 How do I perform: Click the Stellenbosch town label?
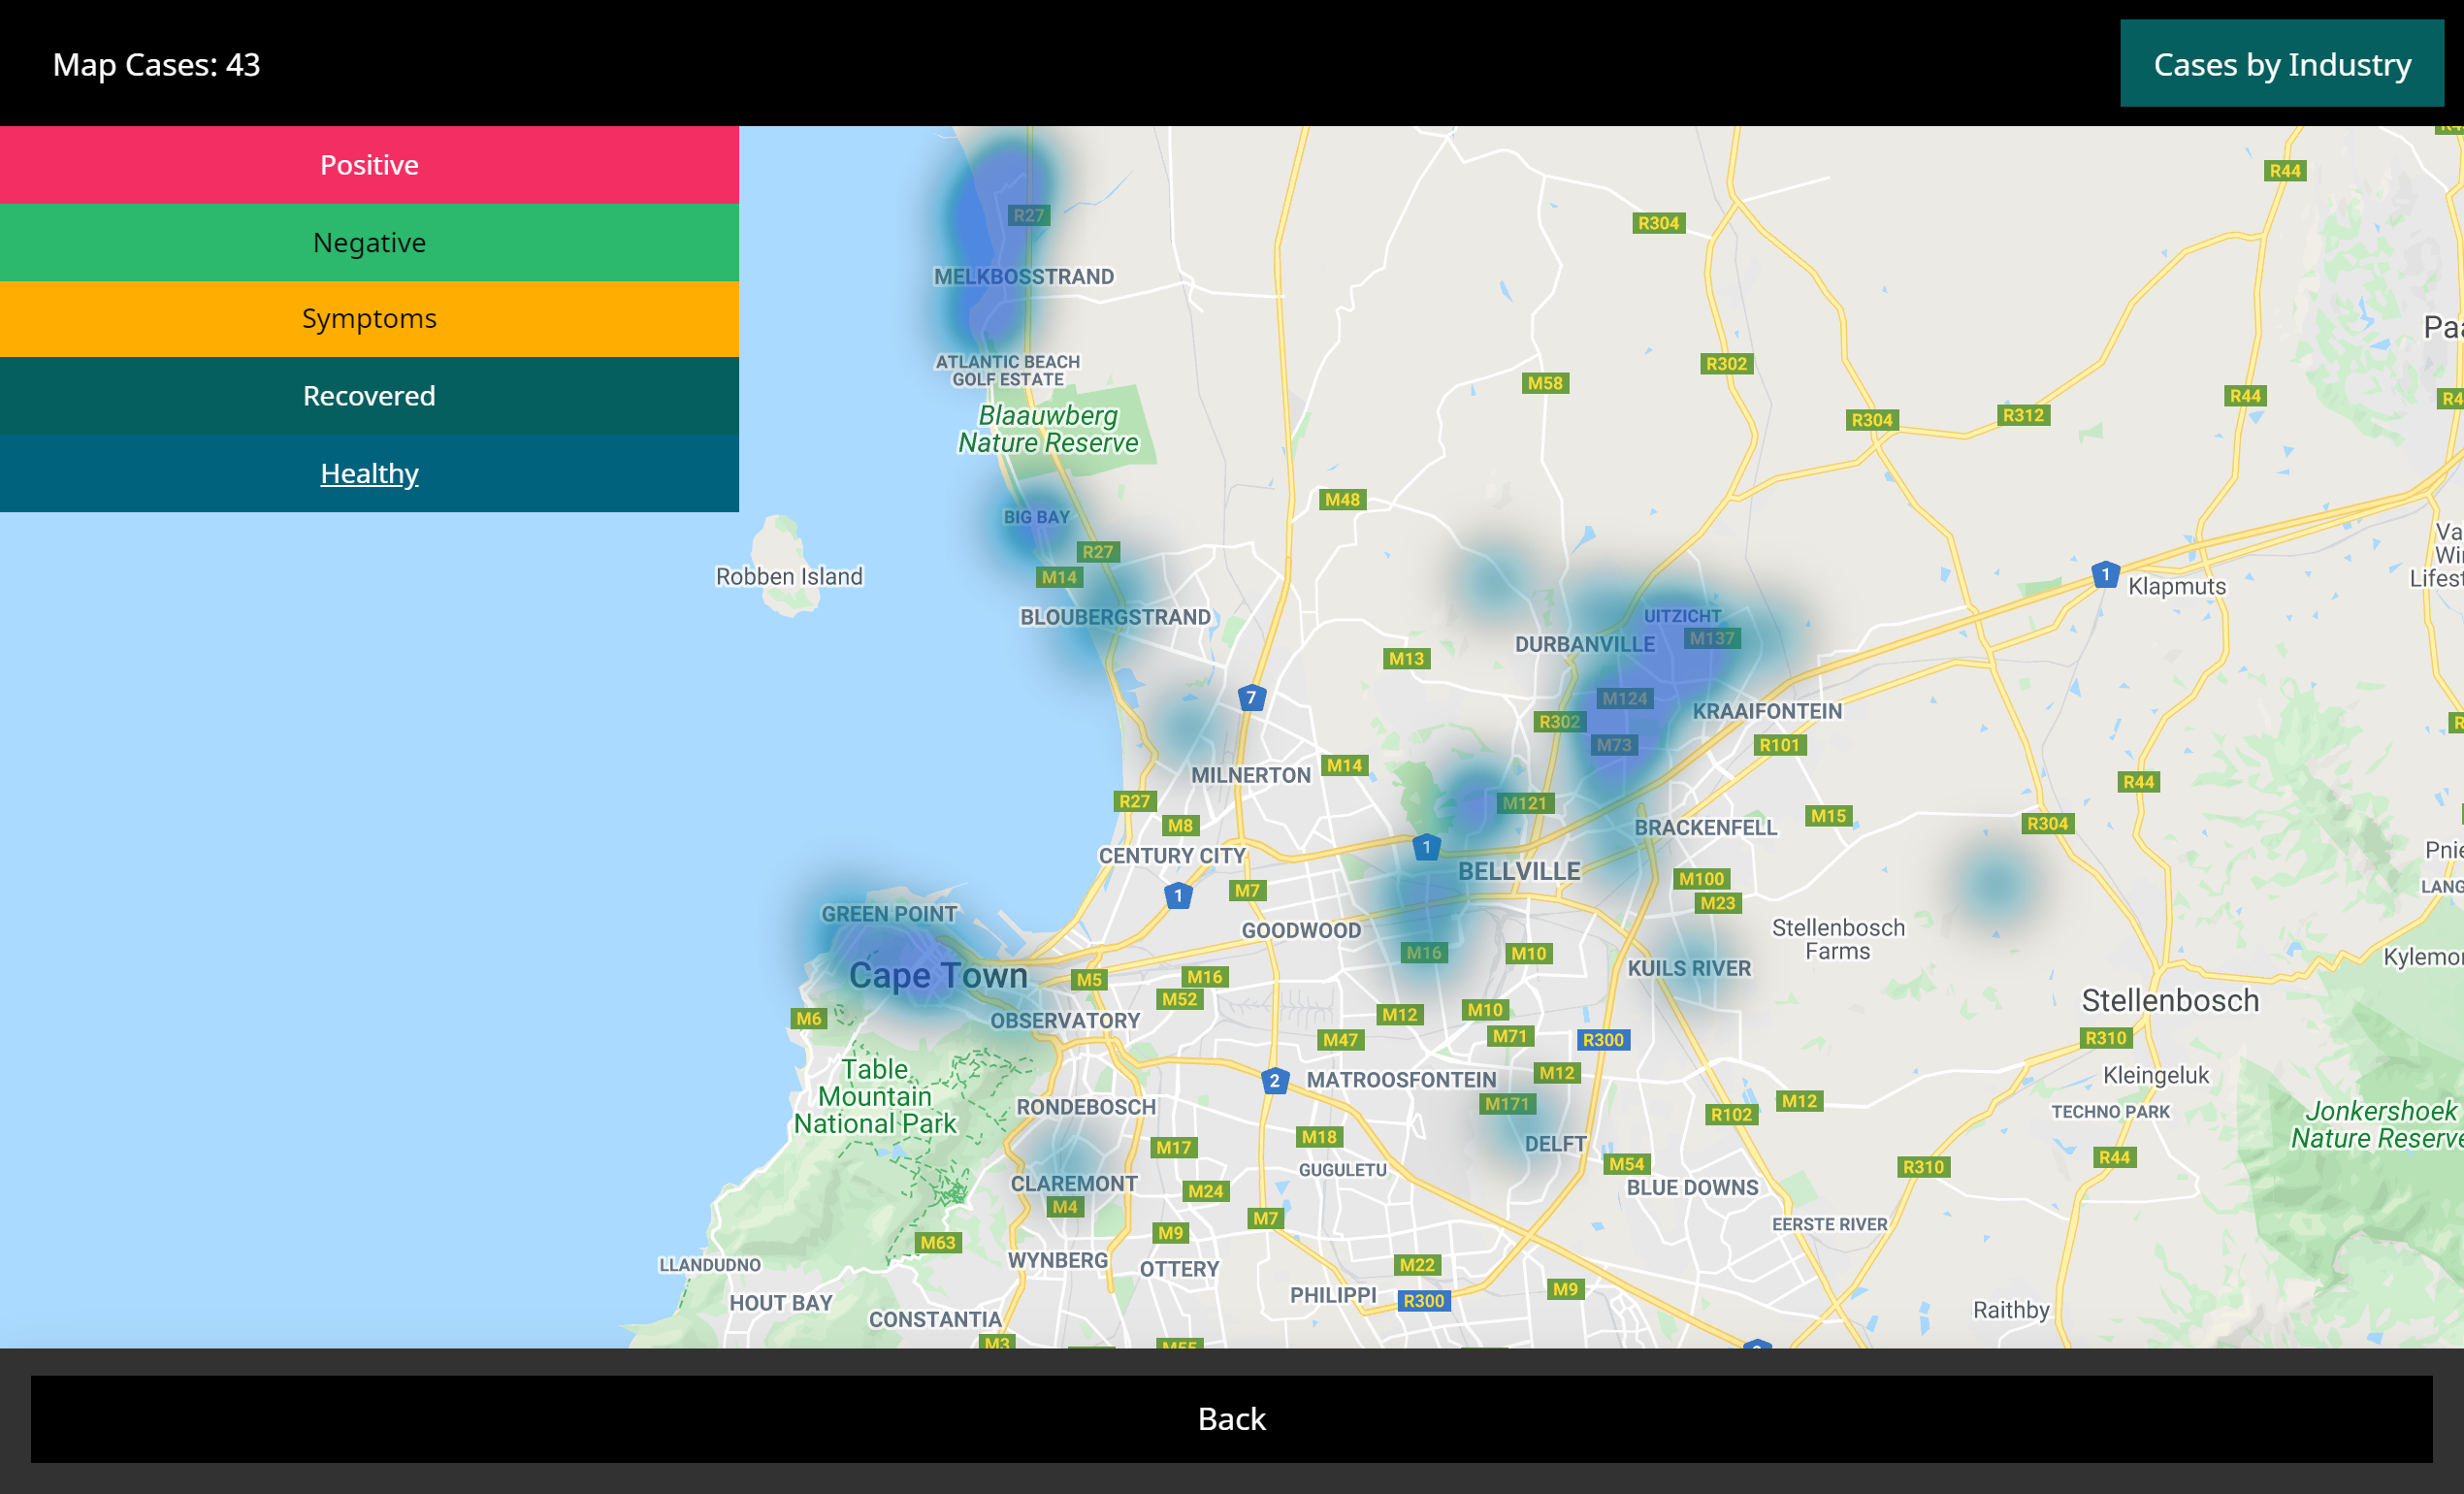(x=2169, y=1000)
